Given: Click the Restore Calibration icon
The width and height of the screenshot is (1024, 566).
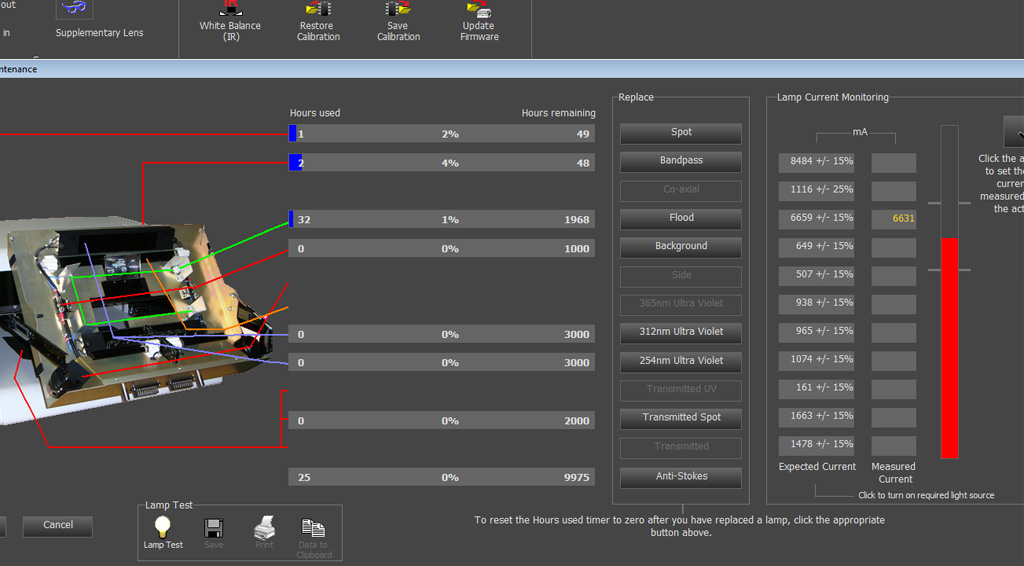Looking at the screenshot, I should 318,9.
